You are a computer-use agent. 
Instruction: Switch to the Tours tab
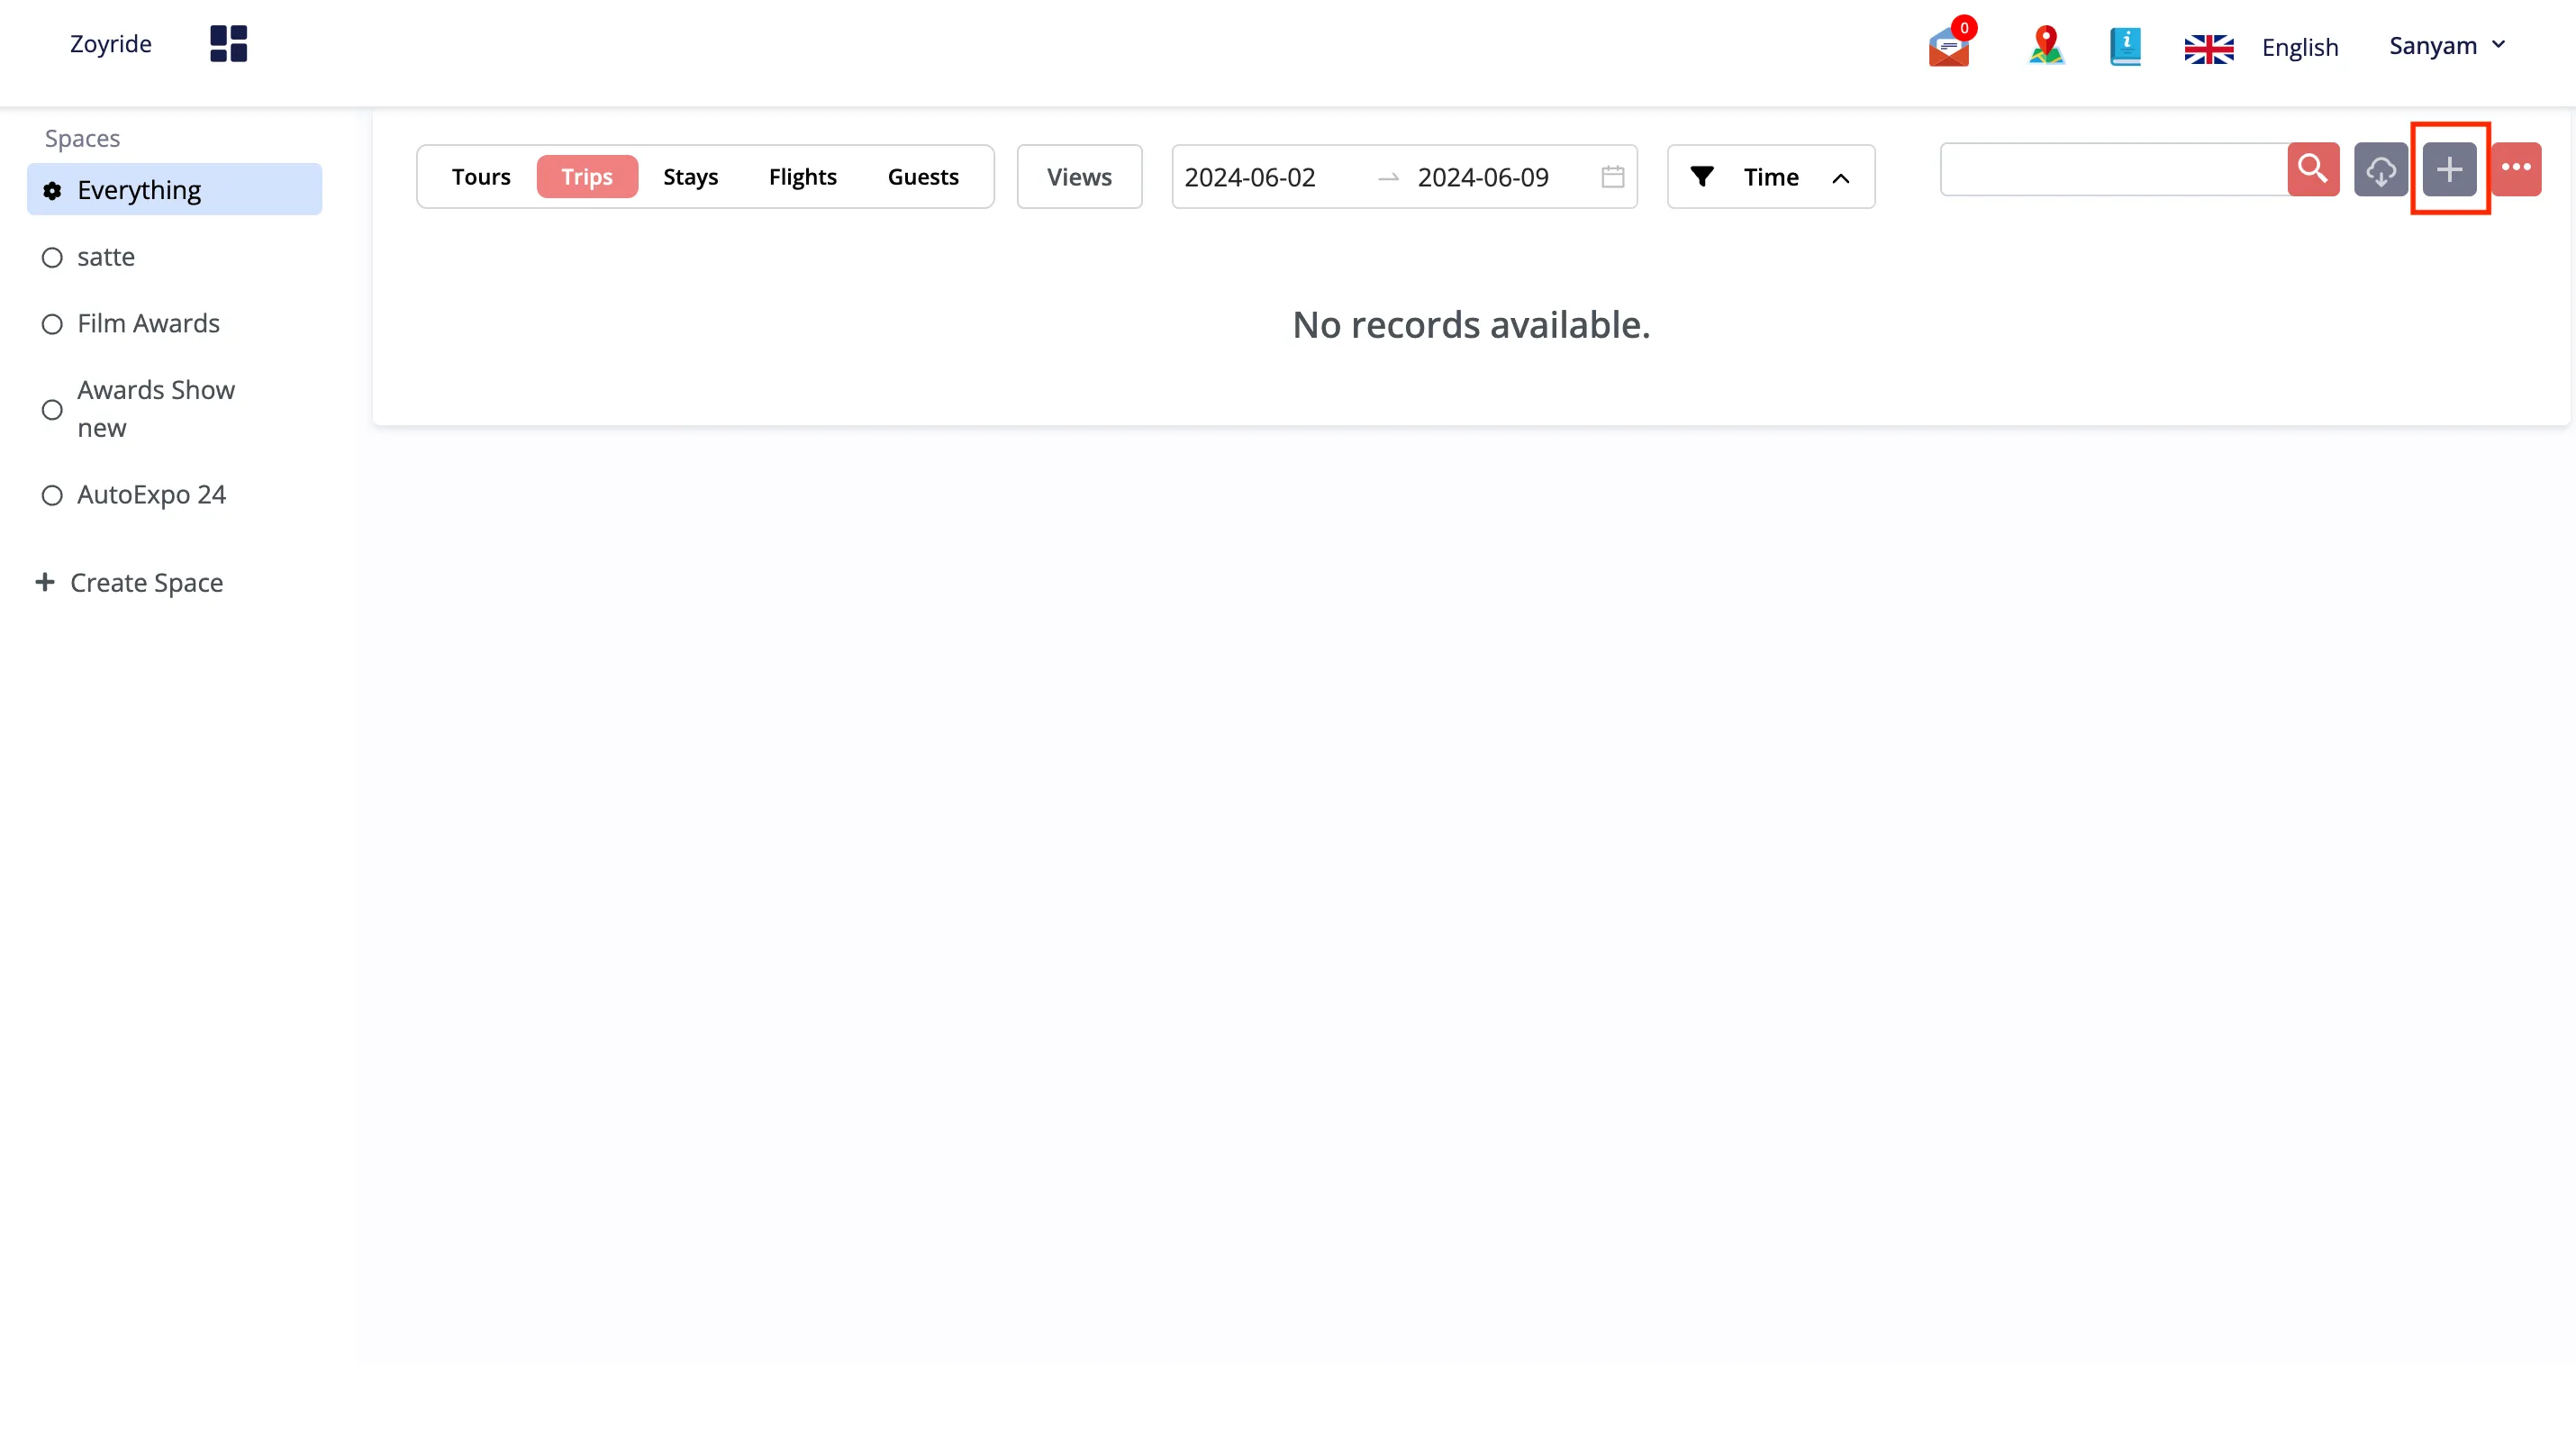481,177
